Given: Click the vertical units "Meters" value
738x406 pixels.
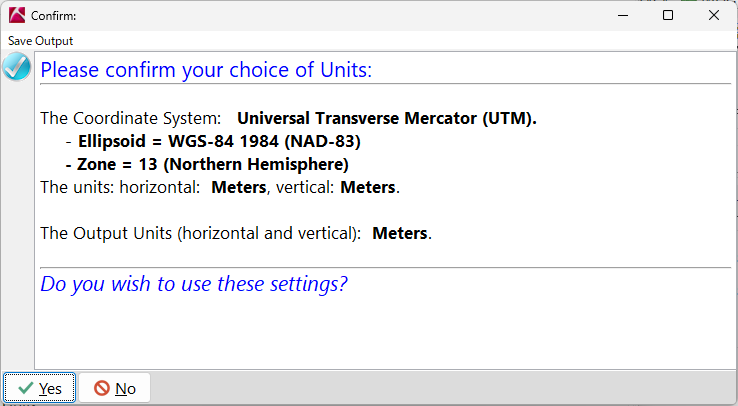Looking at the screenshot, I should [x=368, y=187].
